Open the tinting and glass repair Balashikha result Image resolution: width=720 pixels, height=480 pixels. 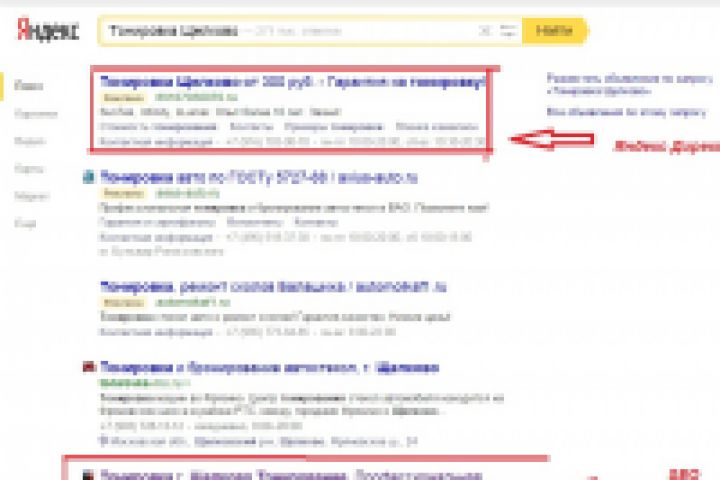point(273,287)
